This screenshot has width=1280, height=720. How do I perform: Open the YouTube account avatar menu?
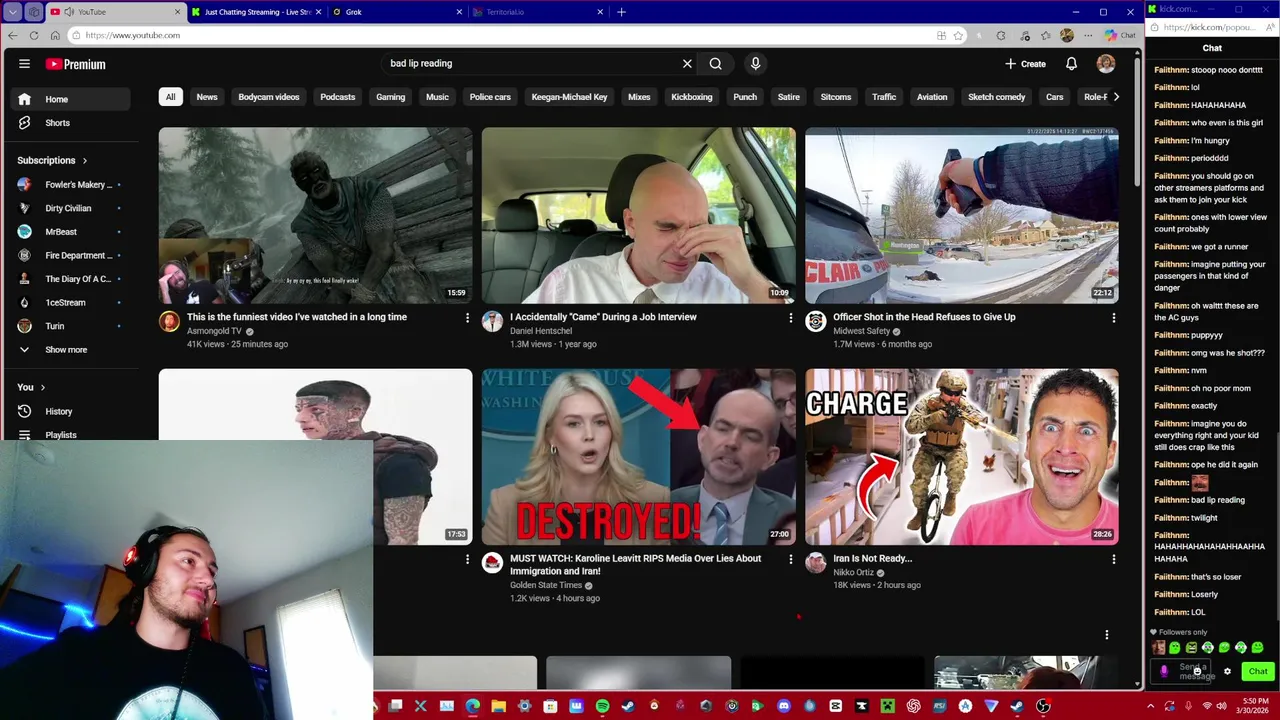tap(1105, 64)
